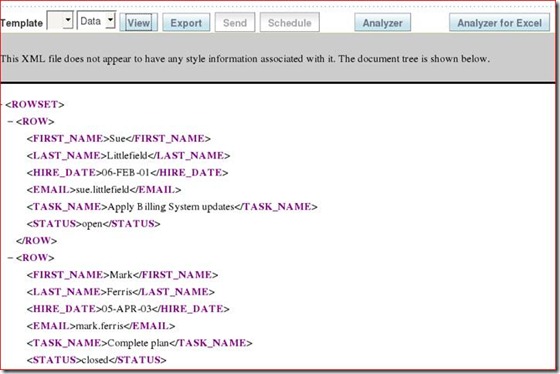Screen dimensions: 560x374
Task: Click the STATUS value closed
Action: (95, 360)
